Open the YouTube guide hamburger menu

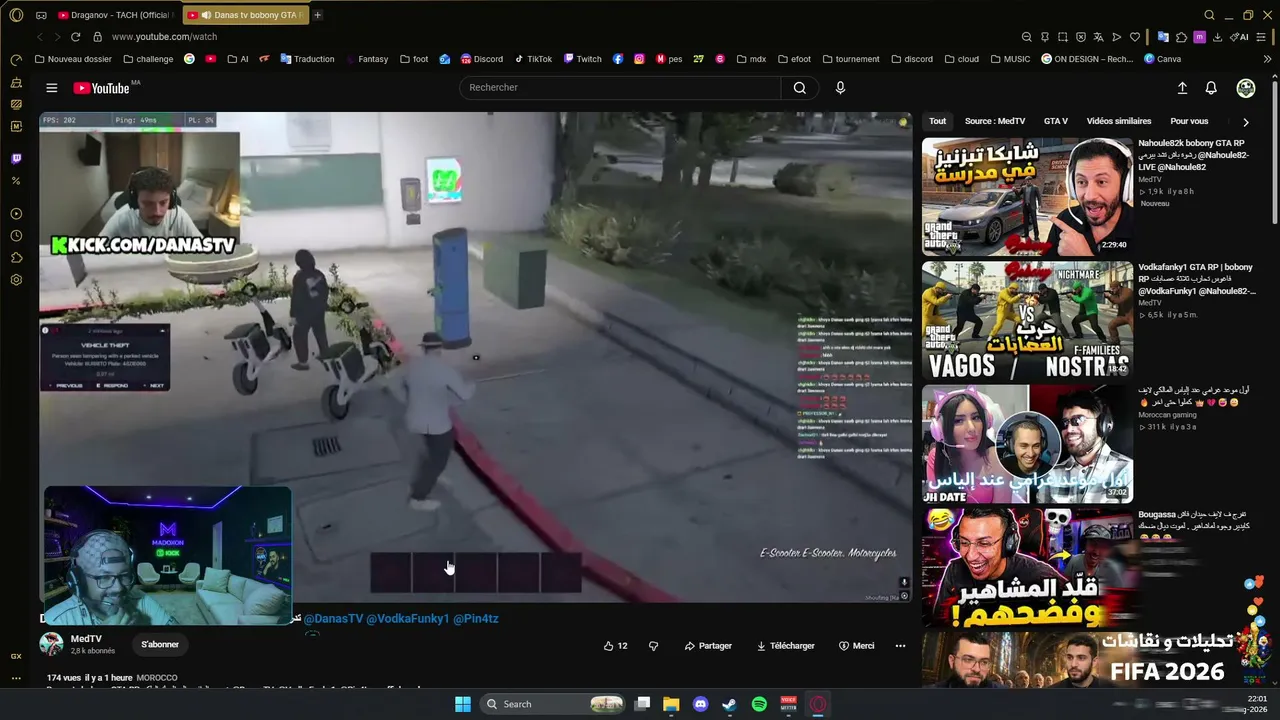(x=52, y=88)
